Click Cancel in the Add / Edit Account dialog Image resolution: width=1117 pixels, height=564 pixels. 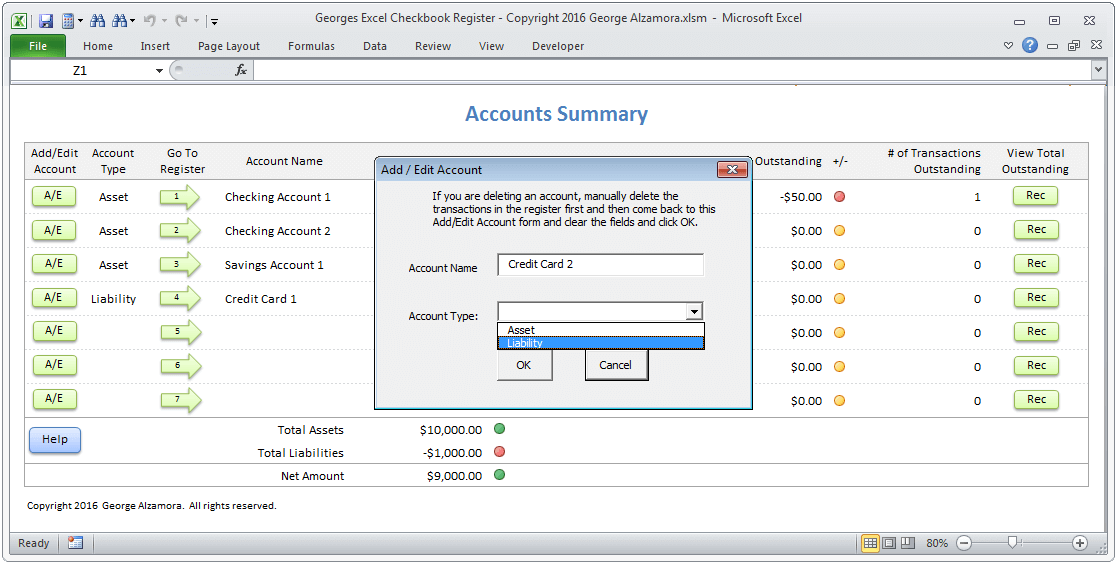616,365
